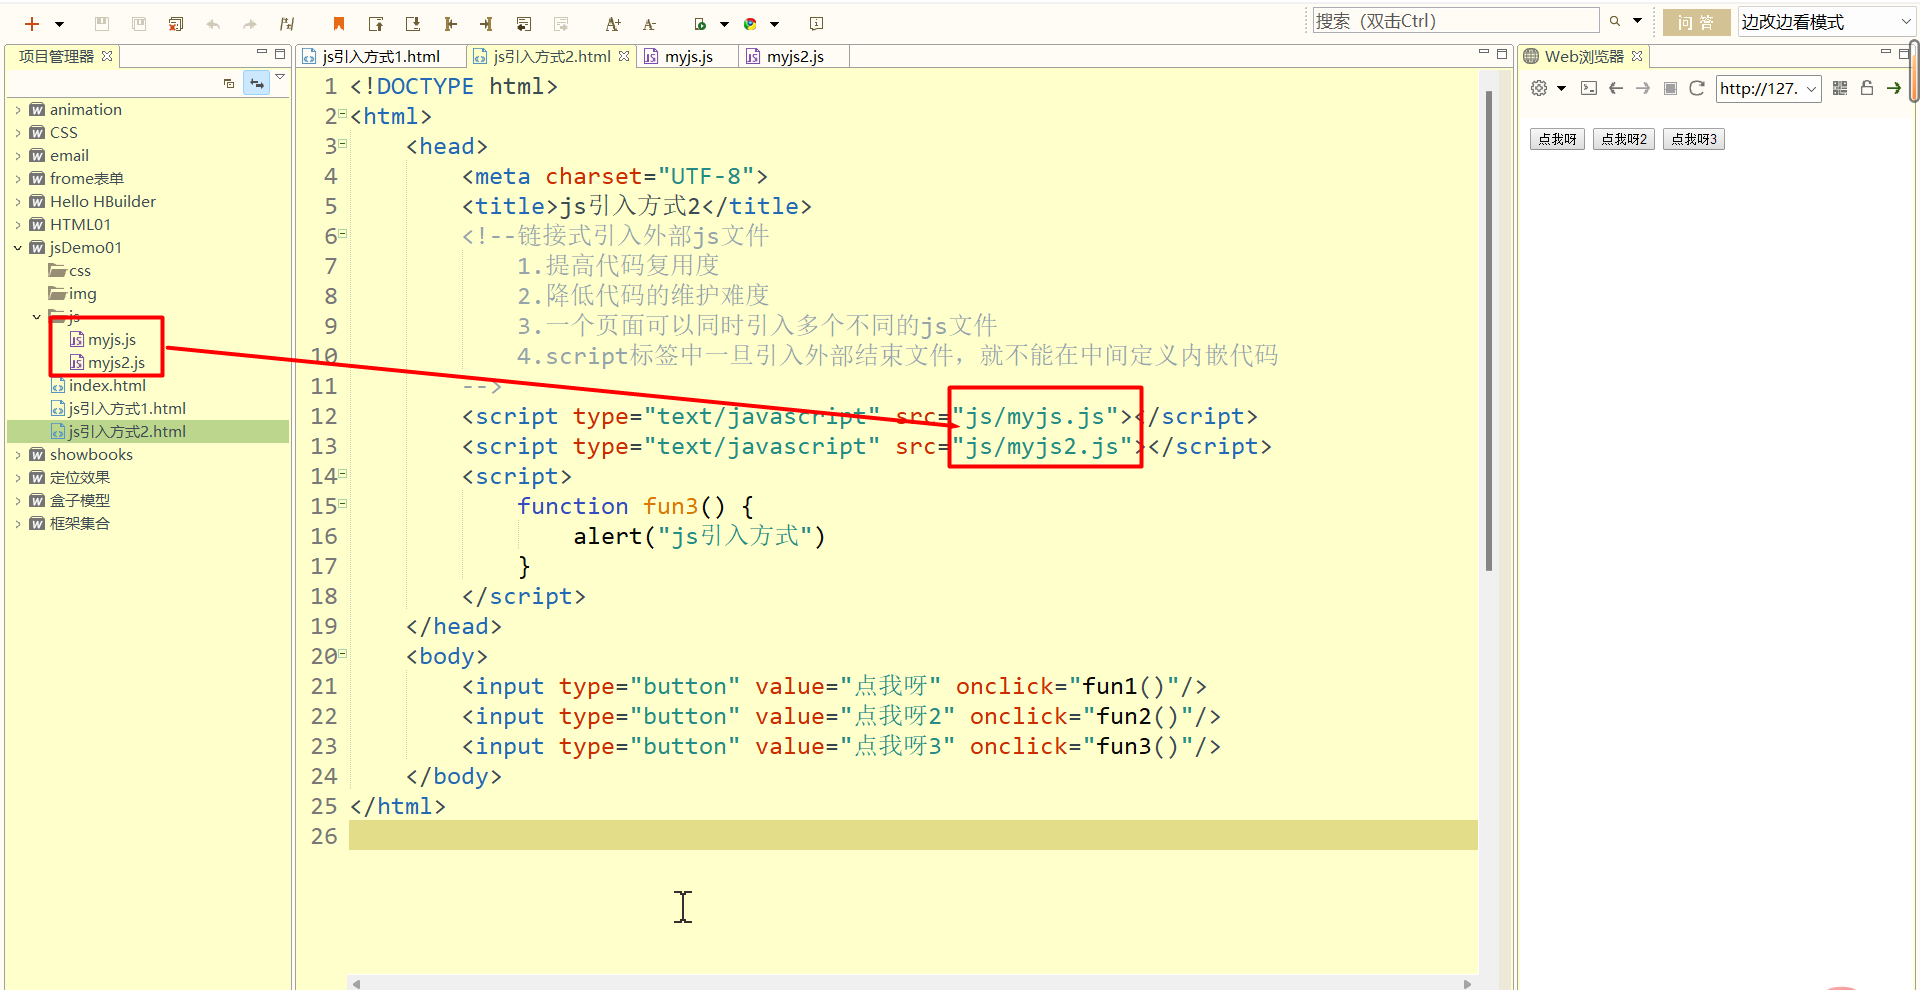Click the QR code icon in the browser toolbar
Viewport: 1920px width, 990px height.
1840,88
